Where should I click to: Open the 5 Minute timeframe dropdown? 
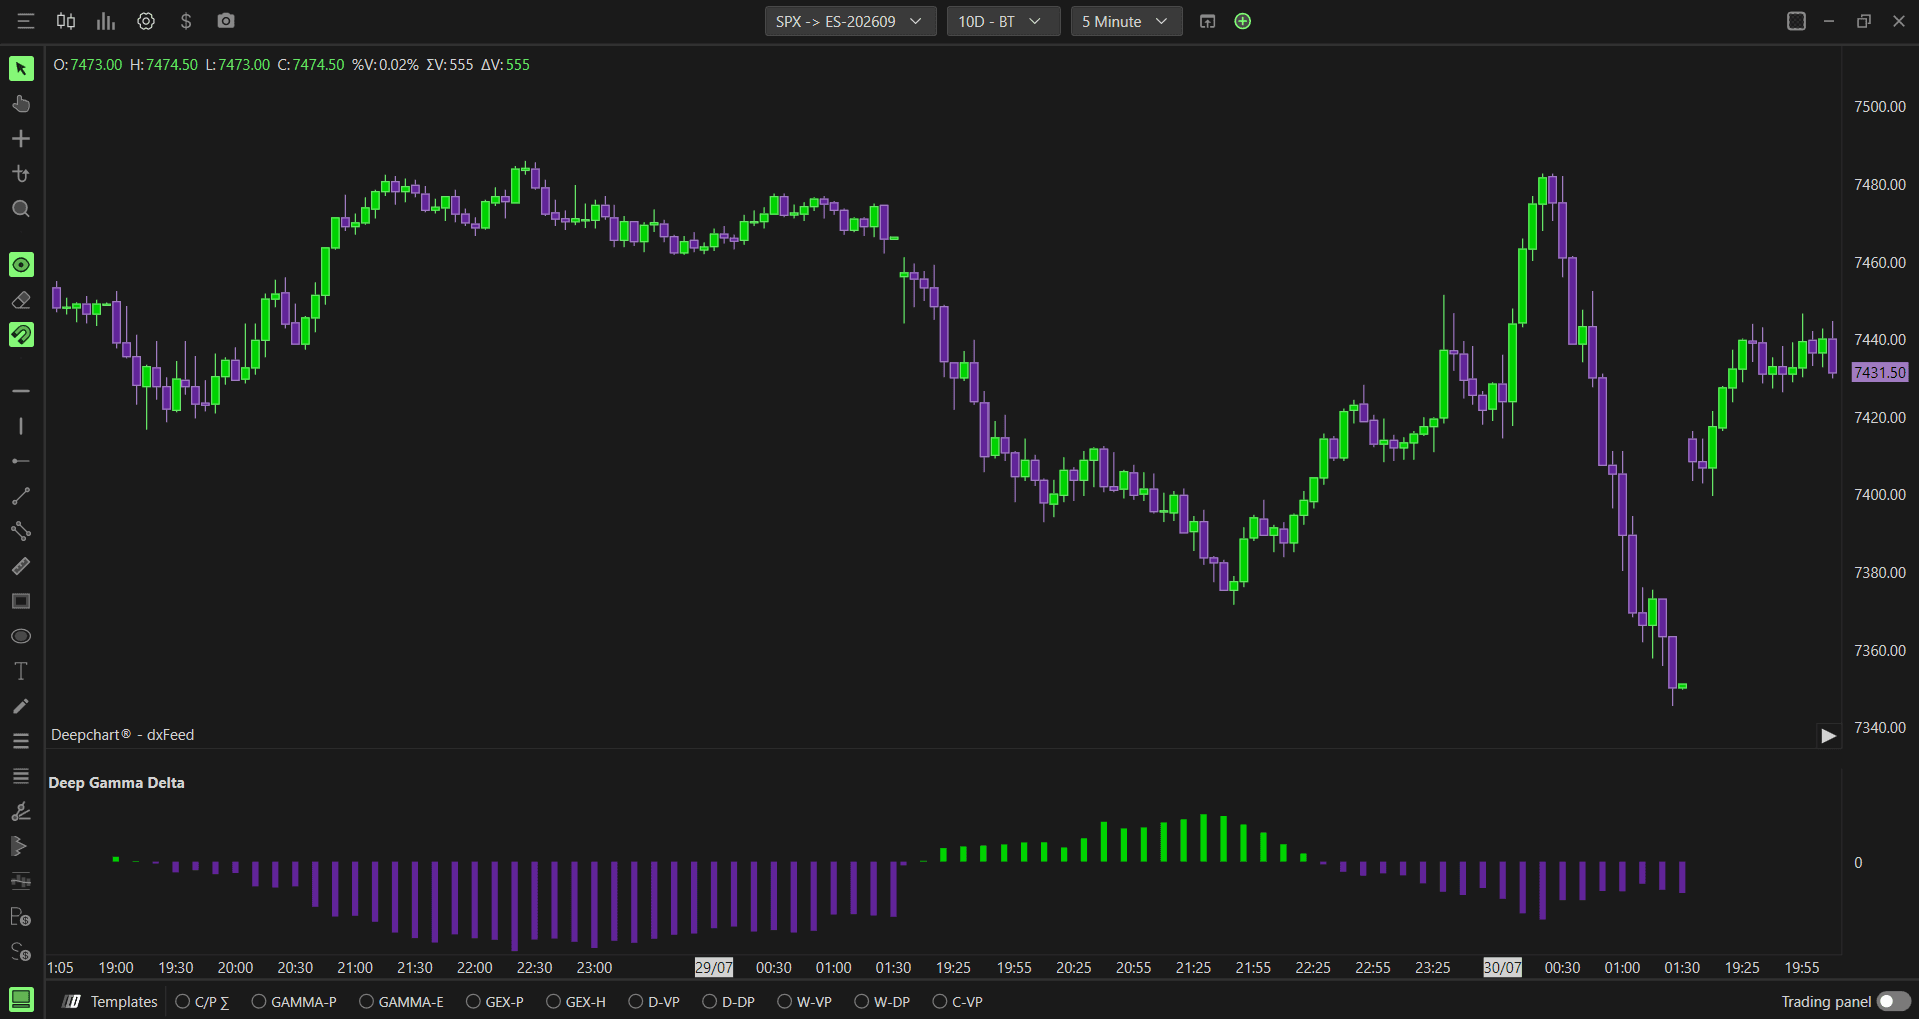(1126, 21)
